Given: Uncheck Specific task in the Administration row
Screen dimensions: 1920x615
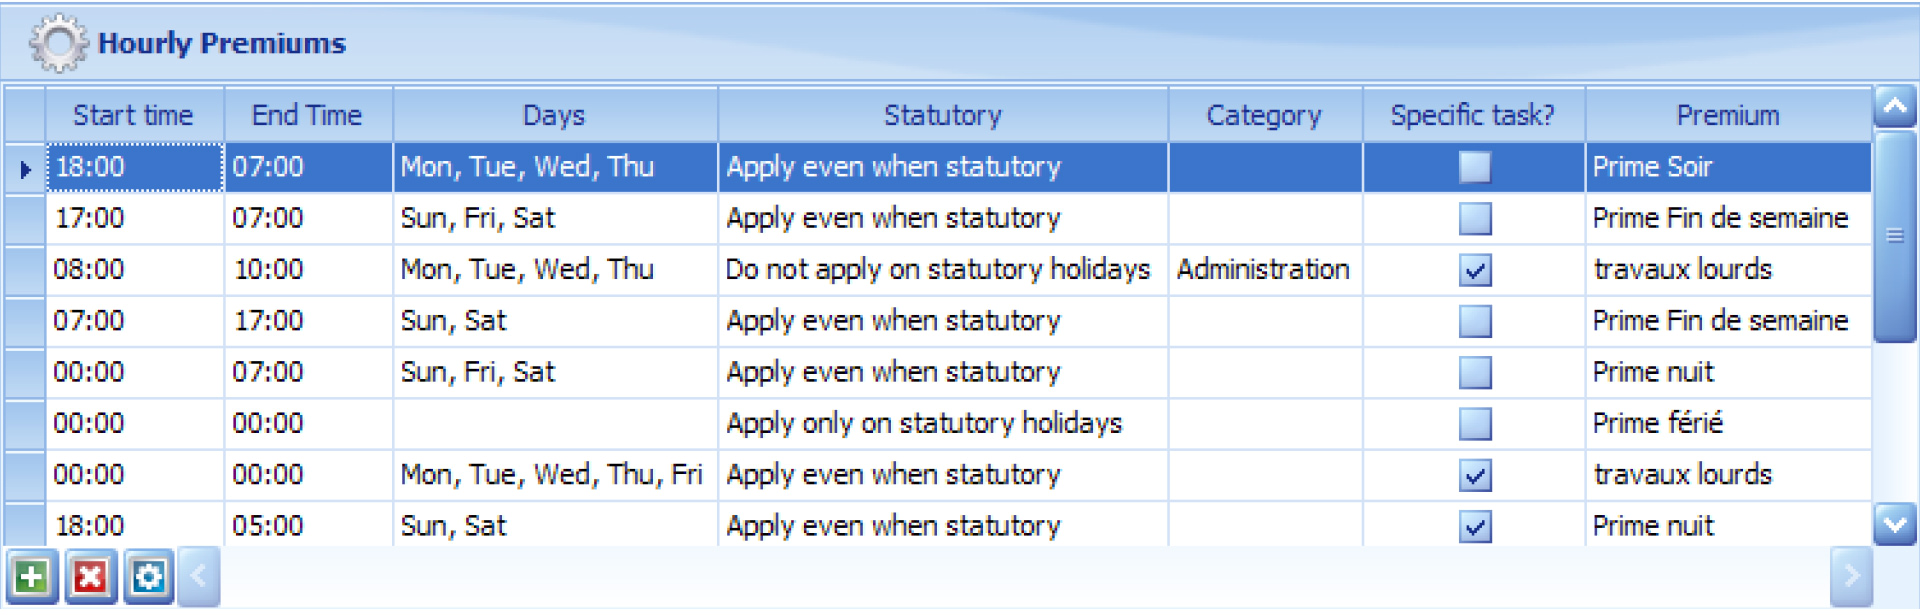Looking at the screenshot, I should tap(1475, 270).
